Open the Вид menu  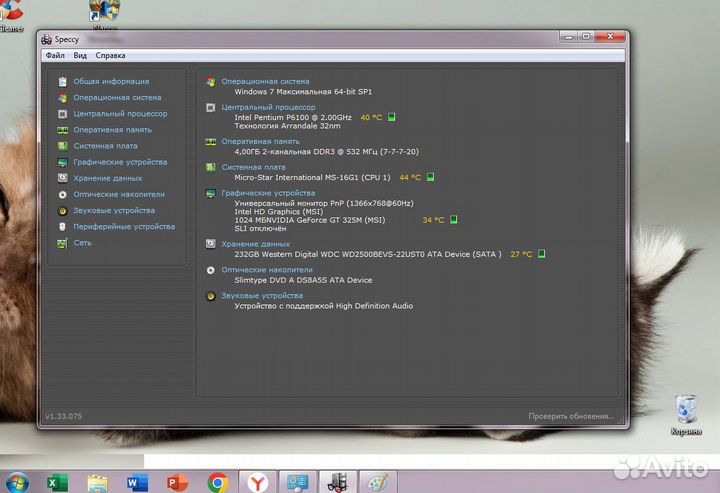80,56
